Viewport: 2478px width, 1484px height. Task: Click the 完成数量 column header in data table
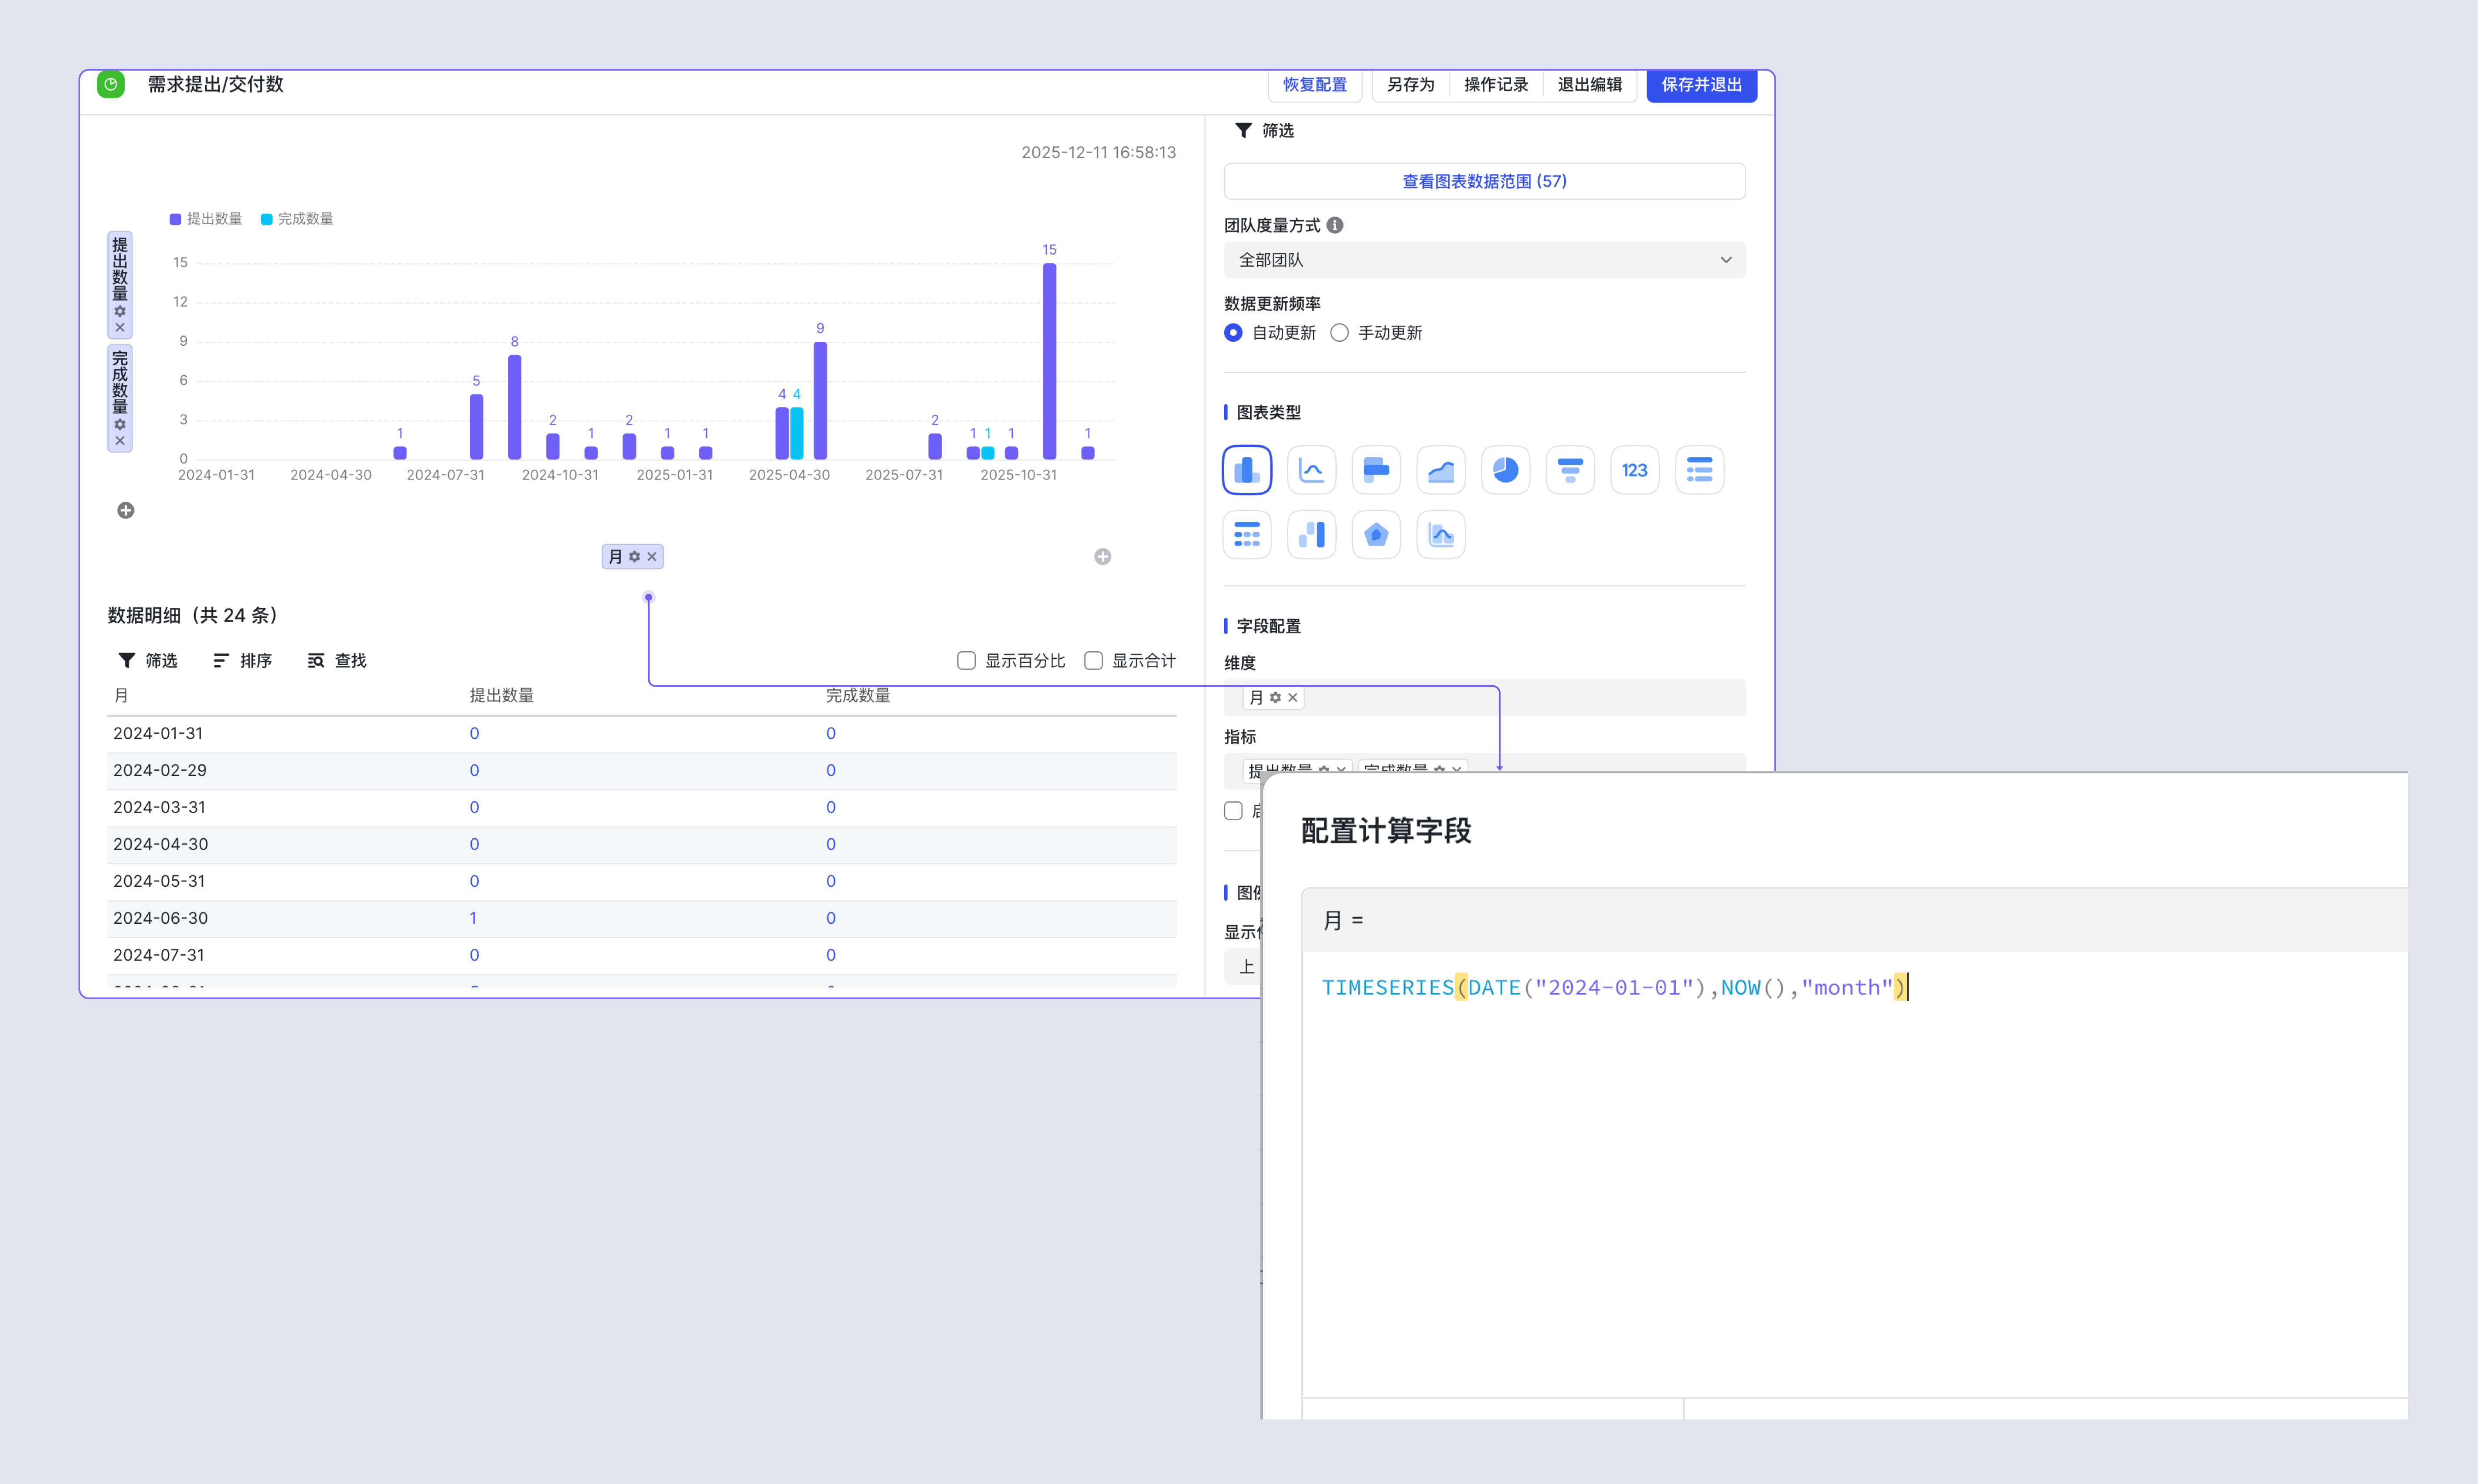pos(858,696)
